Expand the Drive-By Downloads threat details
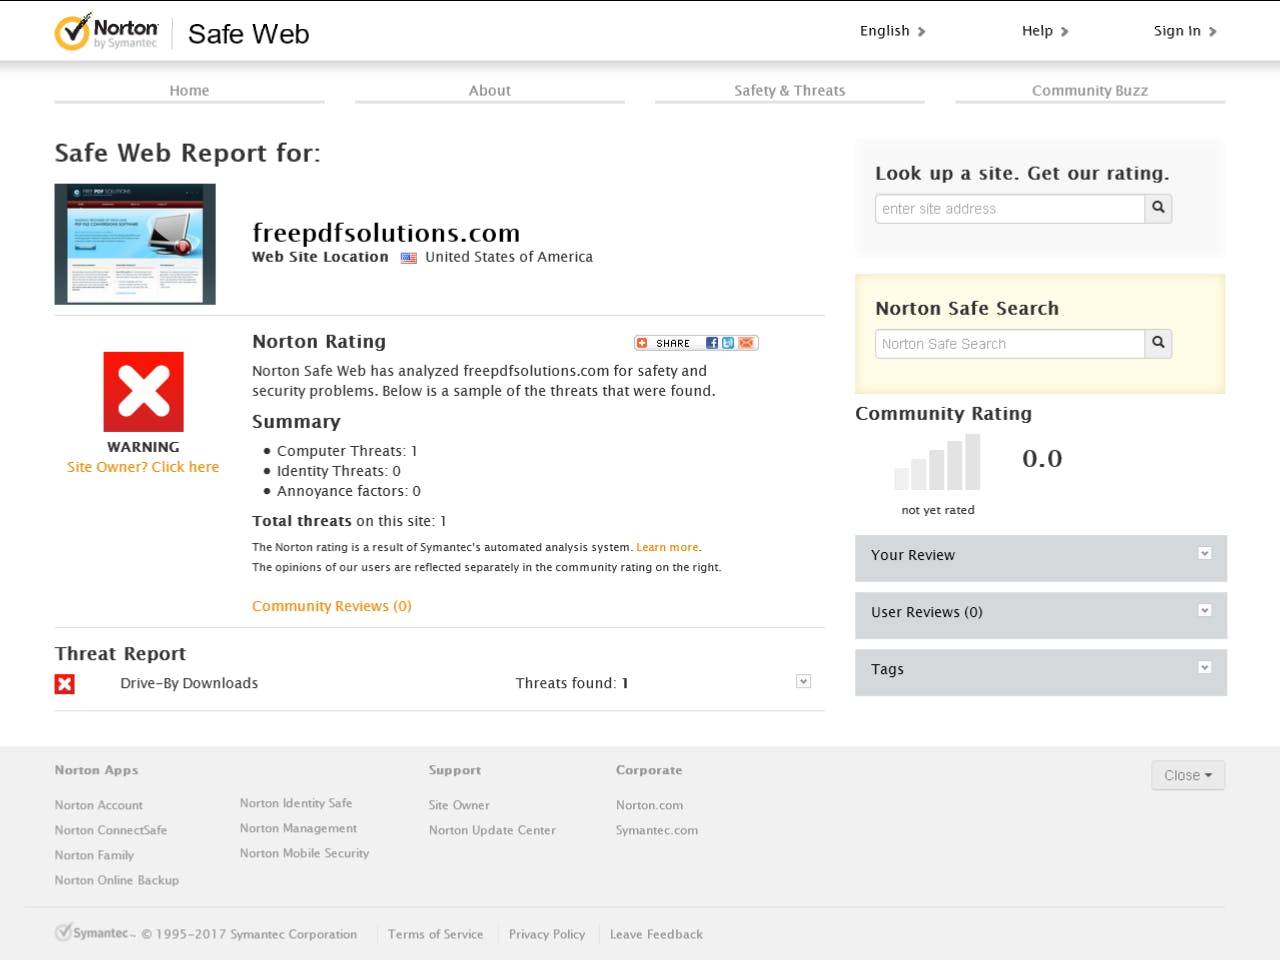Viewport: 1280px width, 960px height. [803, 680]
